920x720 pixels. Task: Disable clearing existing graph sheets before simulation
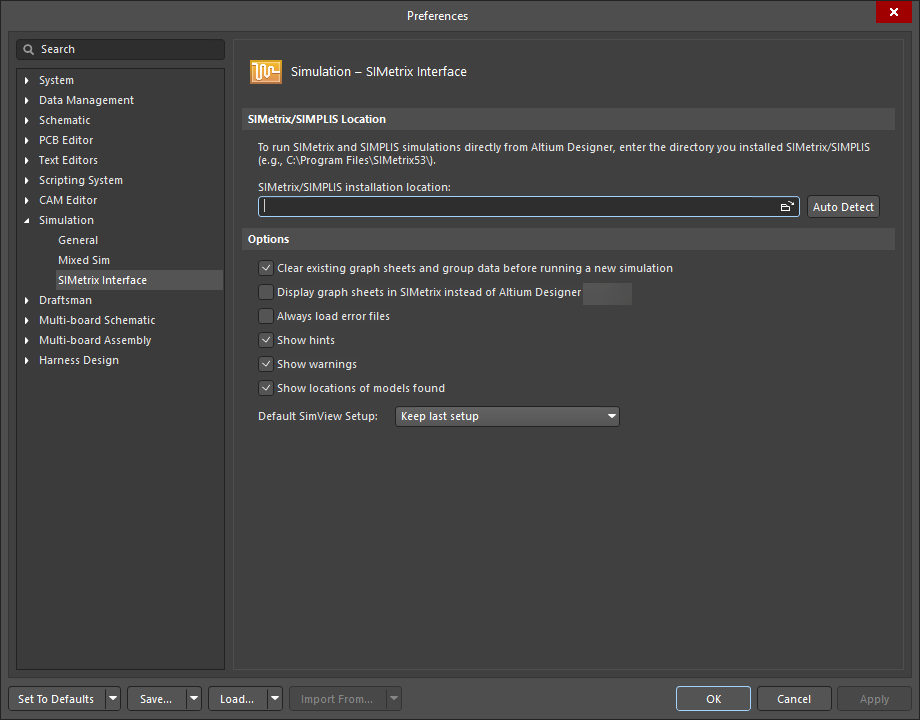[266, 268]
